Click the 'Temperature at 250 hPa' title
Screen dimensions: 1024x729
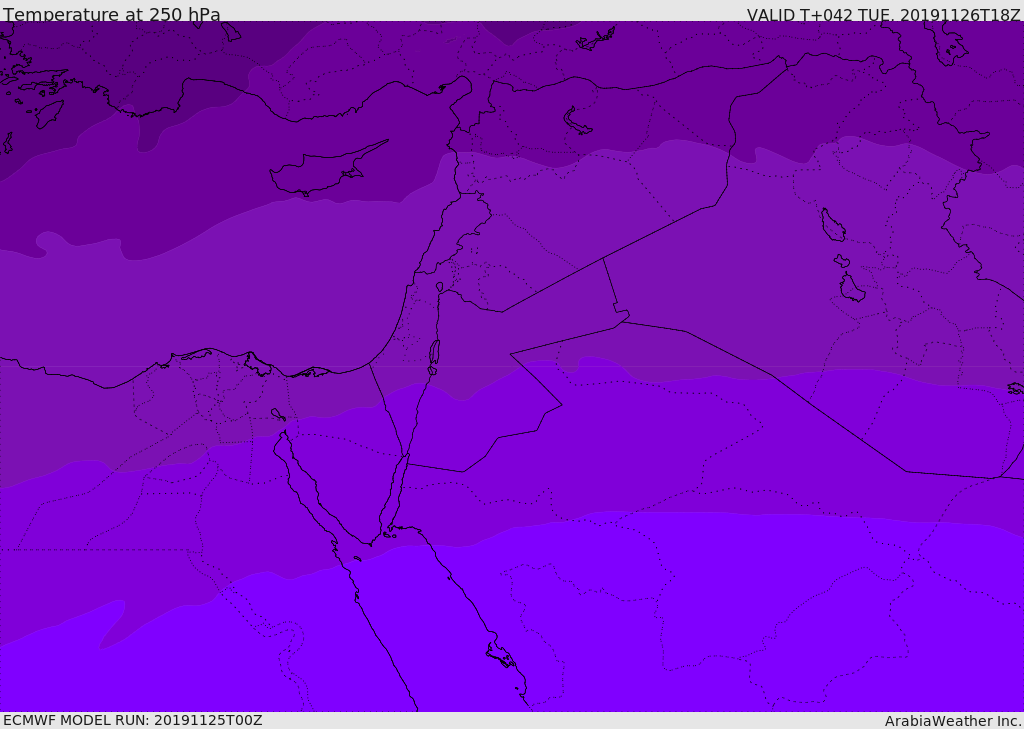point(112,14)
